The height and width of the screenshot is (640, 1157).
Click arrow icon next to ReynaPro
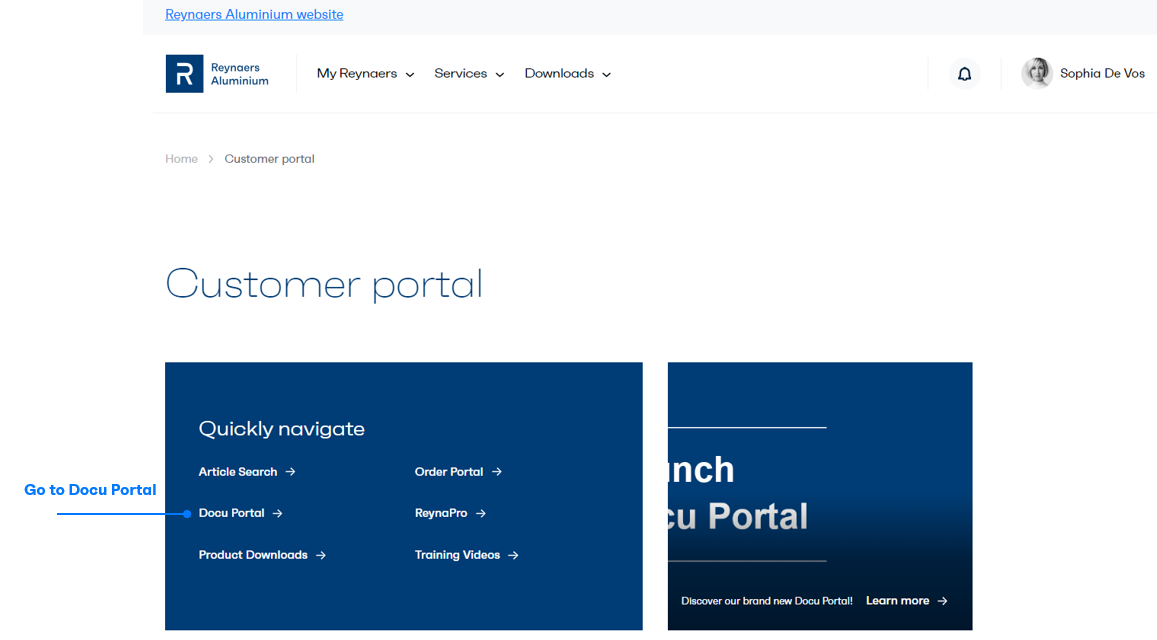[481, 513]
